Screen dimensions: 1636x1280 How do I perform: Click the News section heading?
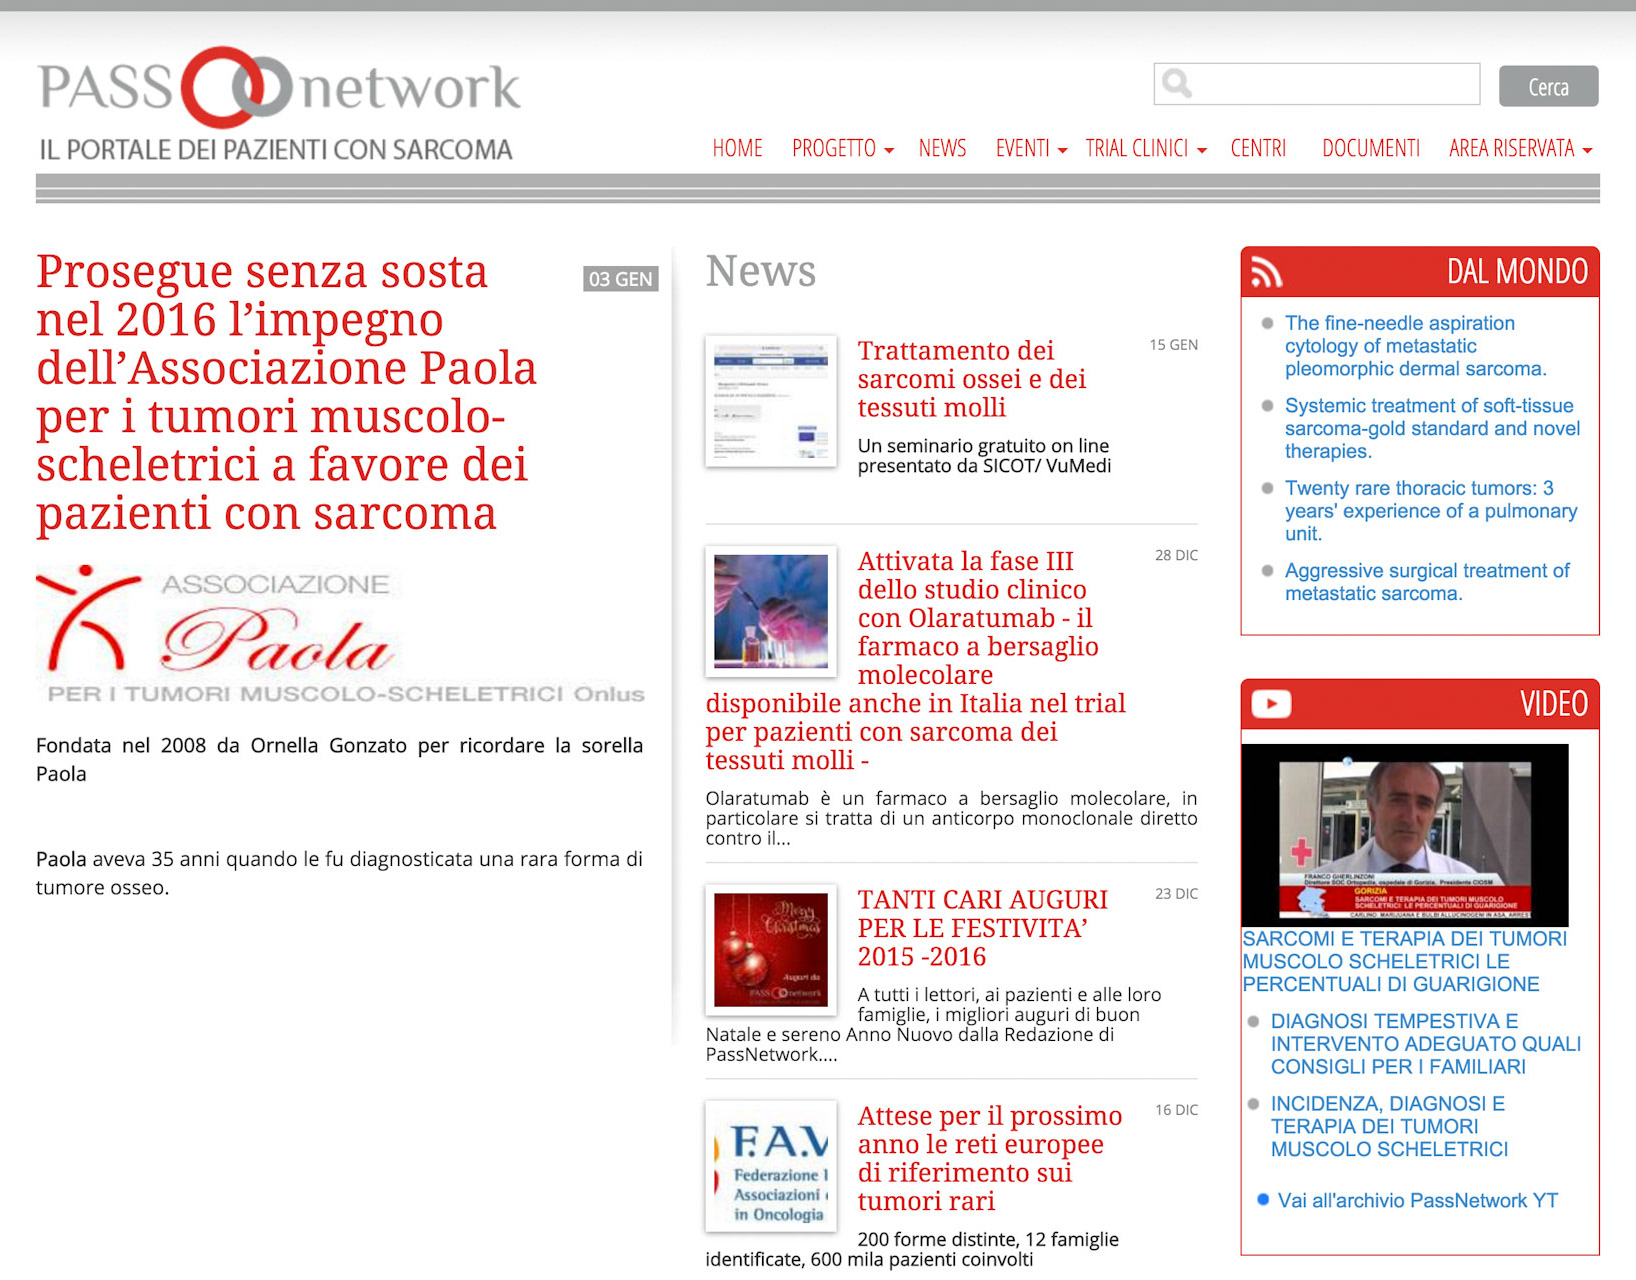761,271
